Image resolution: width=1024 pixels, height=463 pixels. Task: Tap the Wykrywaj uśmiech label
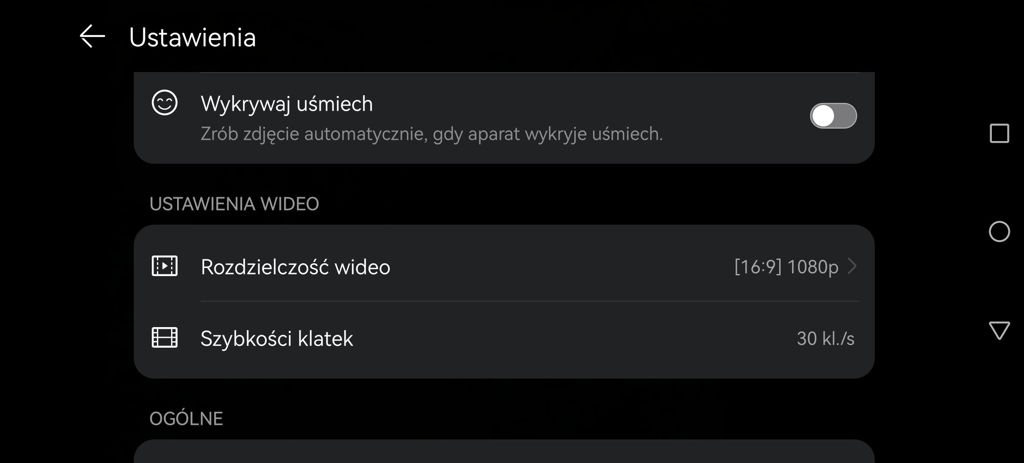(x=287, y=104)
